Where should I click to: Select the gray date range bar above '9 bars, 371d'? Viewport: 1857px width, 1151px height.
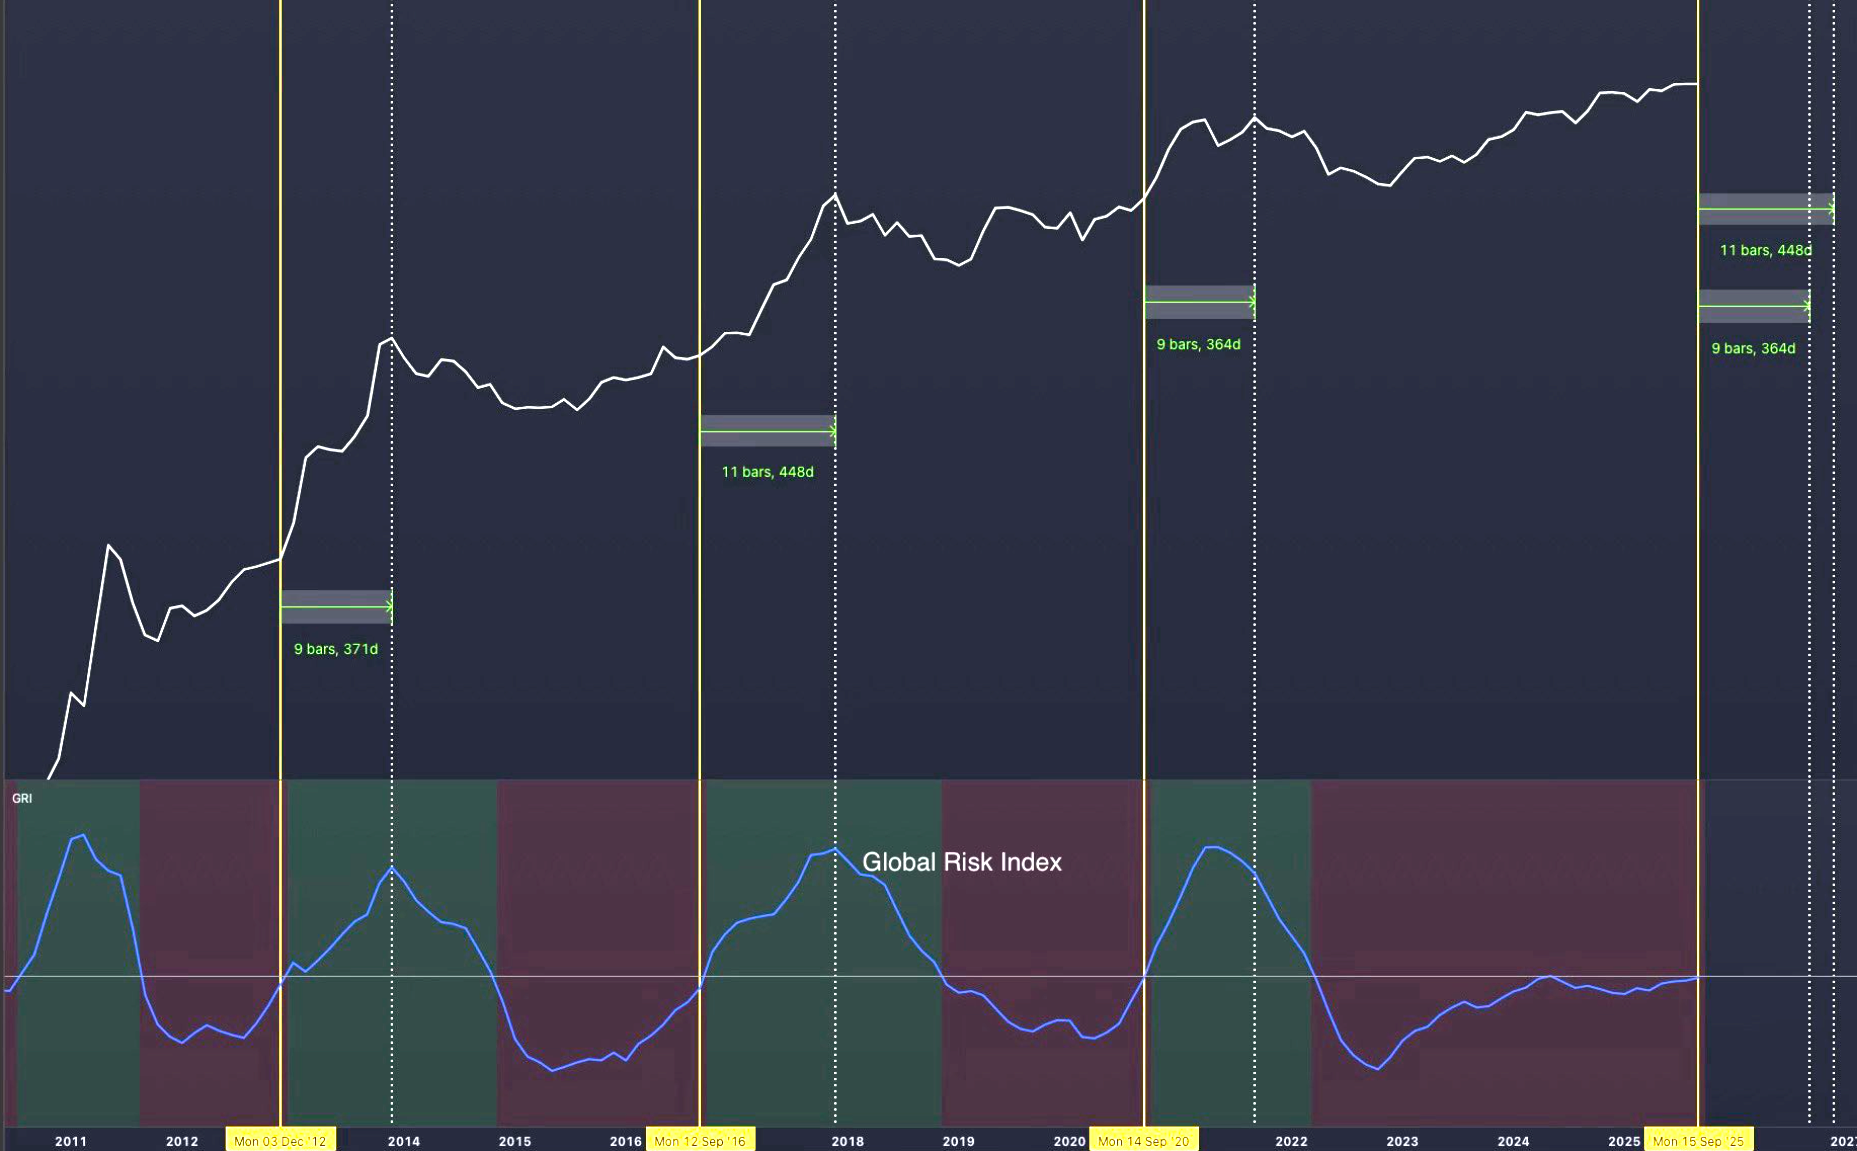[336, 607]
